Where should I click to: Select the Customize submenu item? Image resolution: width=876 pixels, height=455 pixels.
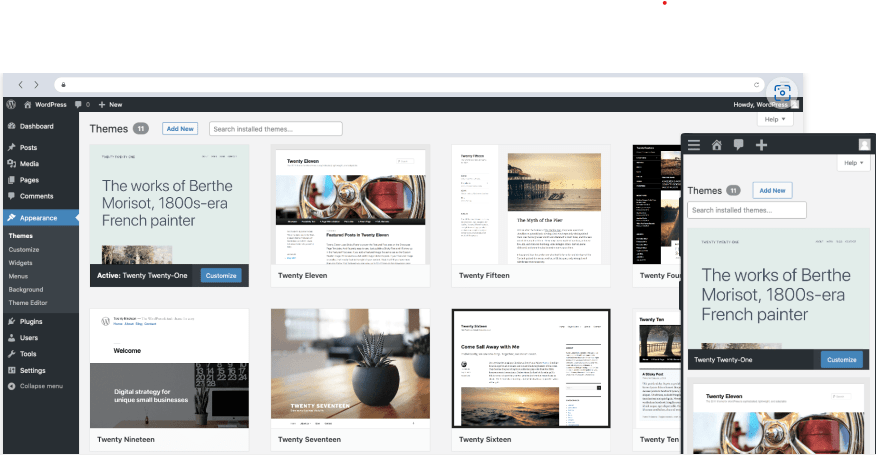pos(23,250)
